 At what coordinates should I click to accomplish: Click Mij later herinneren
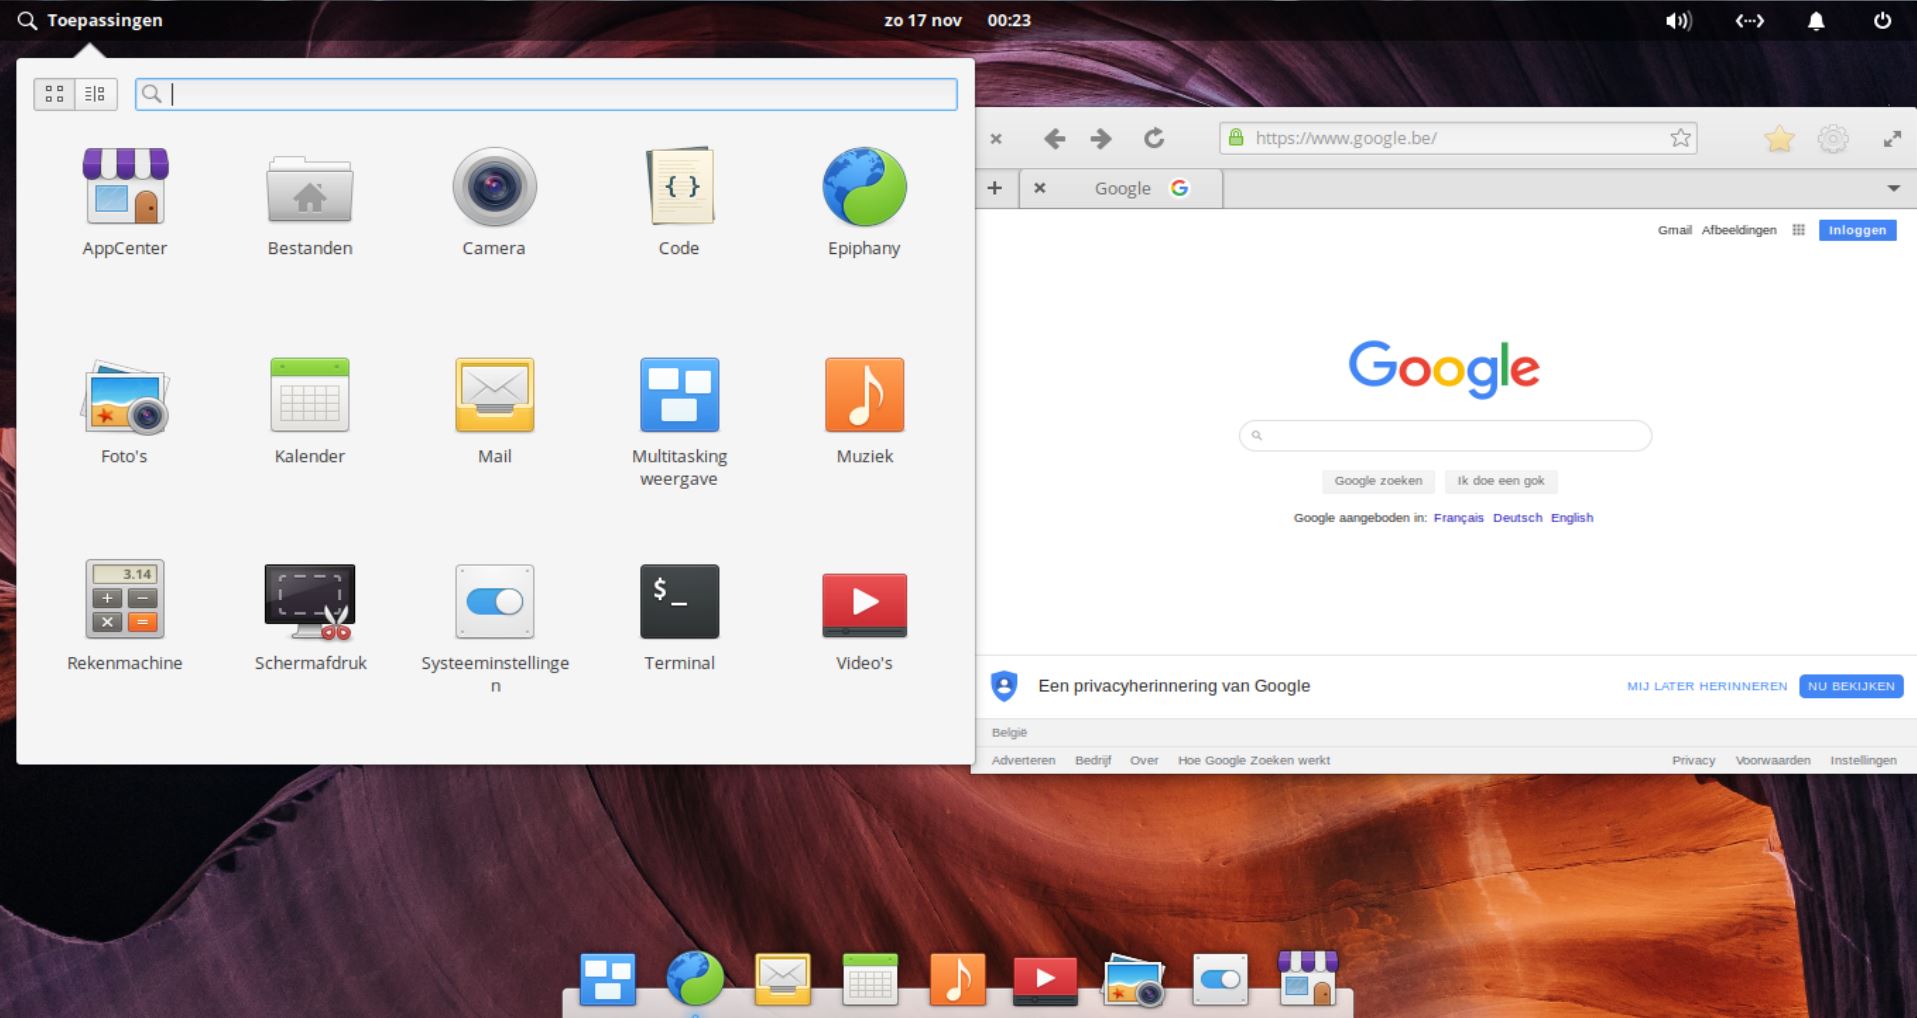(x=1707, y=686)
